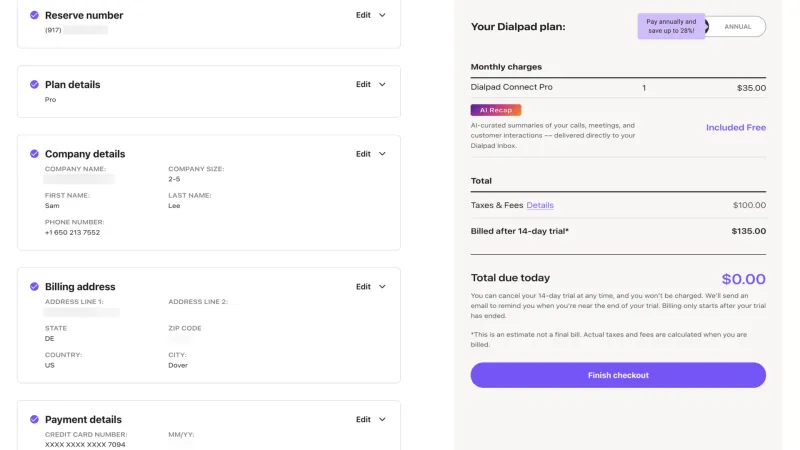This screenshot has height=450, width=800.
Task: Click the Dialpad Connect Pro line item
Action: 511,87
